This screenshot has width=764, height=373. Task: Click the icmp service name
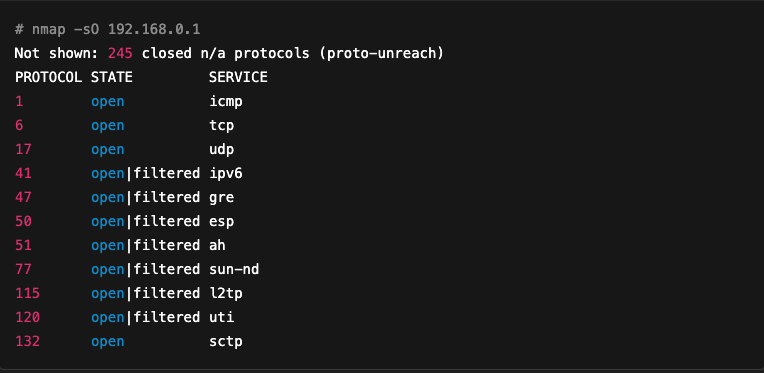(x=226, y=102)
